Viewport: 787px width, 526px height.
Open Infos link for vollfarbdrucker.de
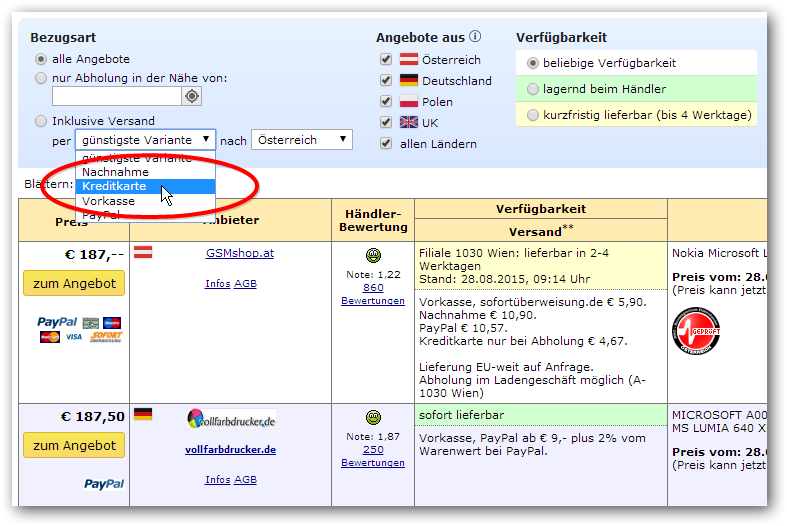coord(218,480)
